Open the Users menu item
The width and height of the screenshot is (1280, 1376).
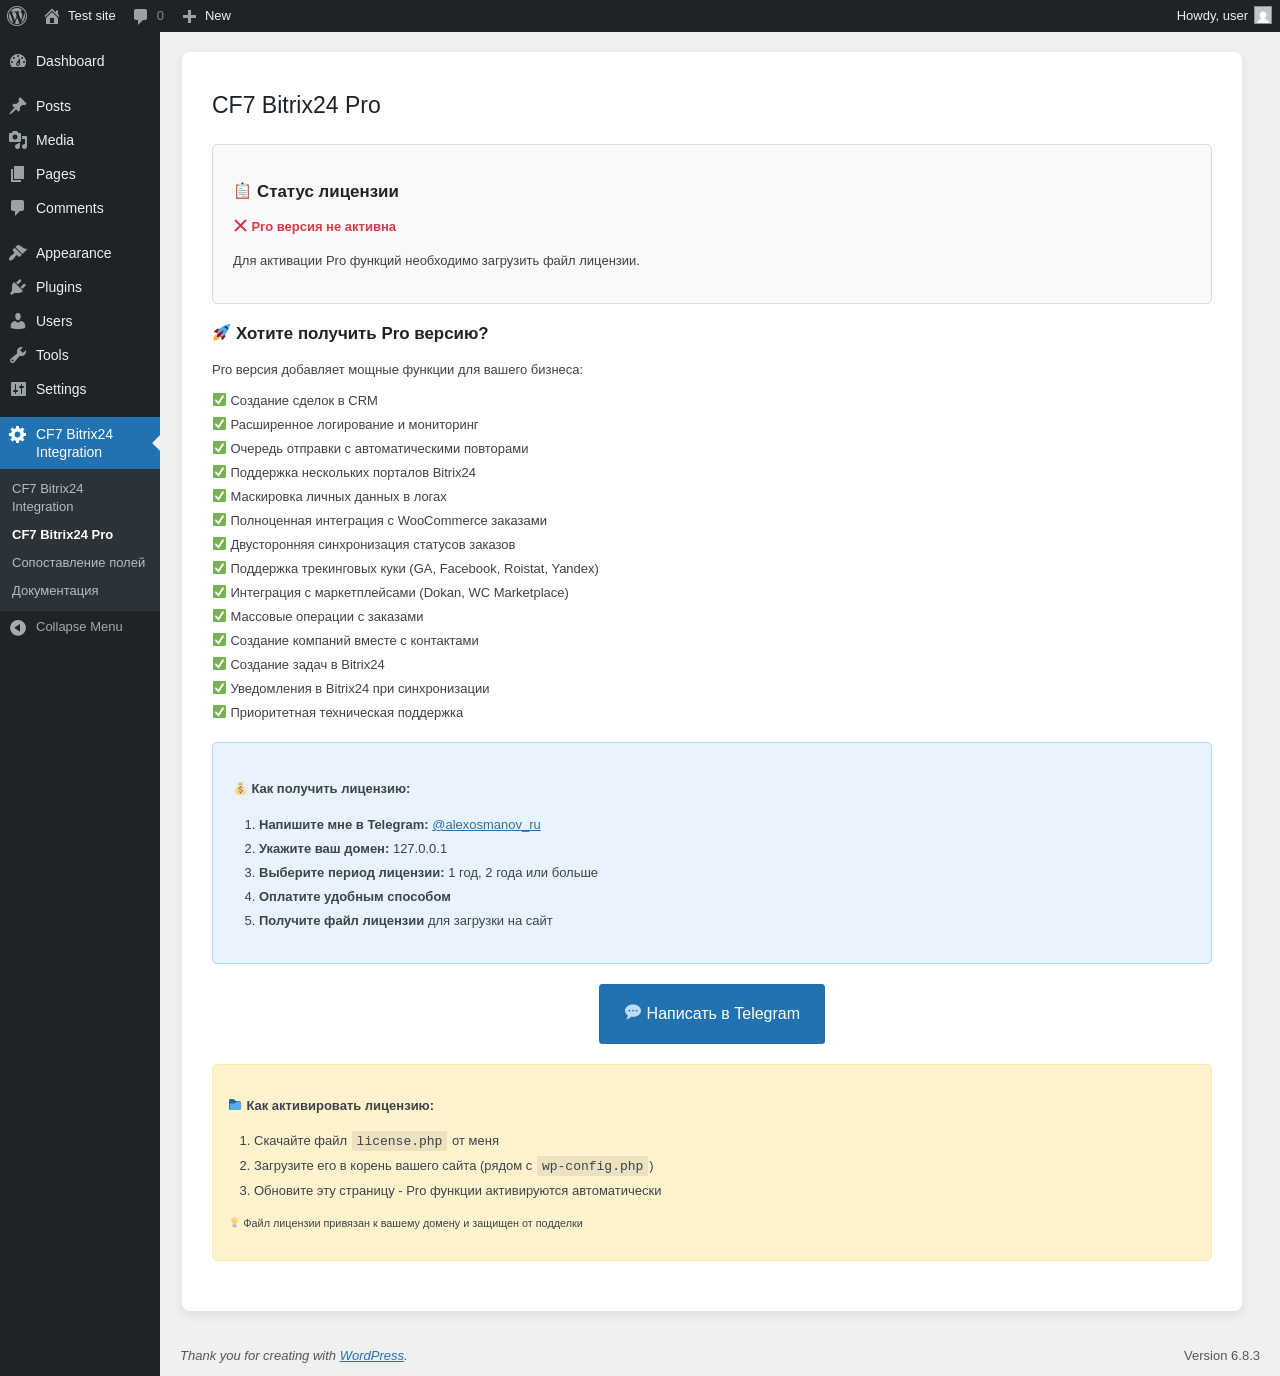pos(54,321)
